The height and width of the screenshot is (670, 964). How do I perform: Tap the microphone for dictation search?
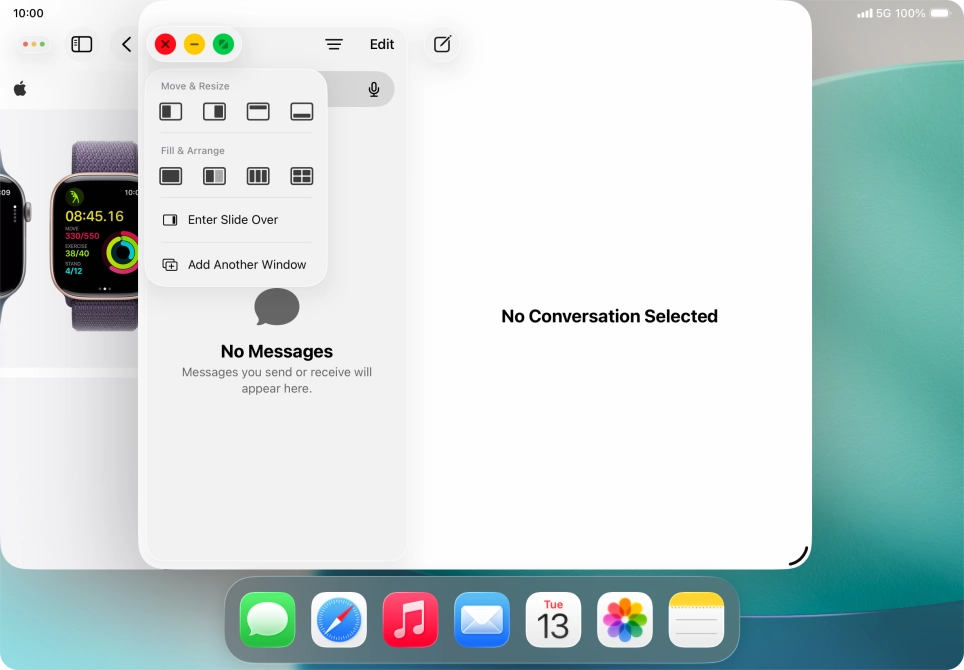coord(373,89)
